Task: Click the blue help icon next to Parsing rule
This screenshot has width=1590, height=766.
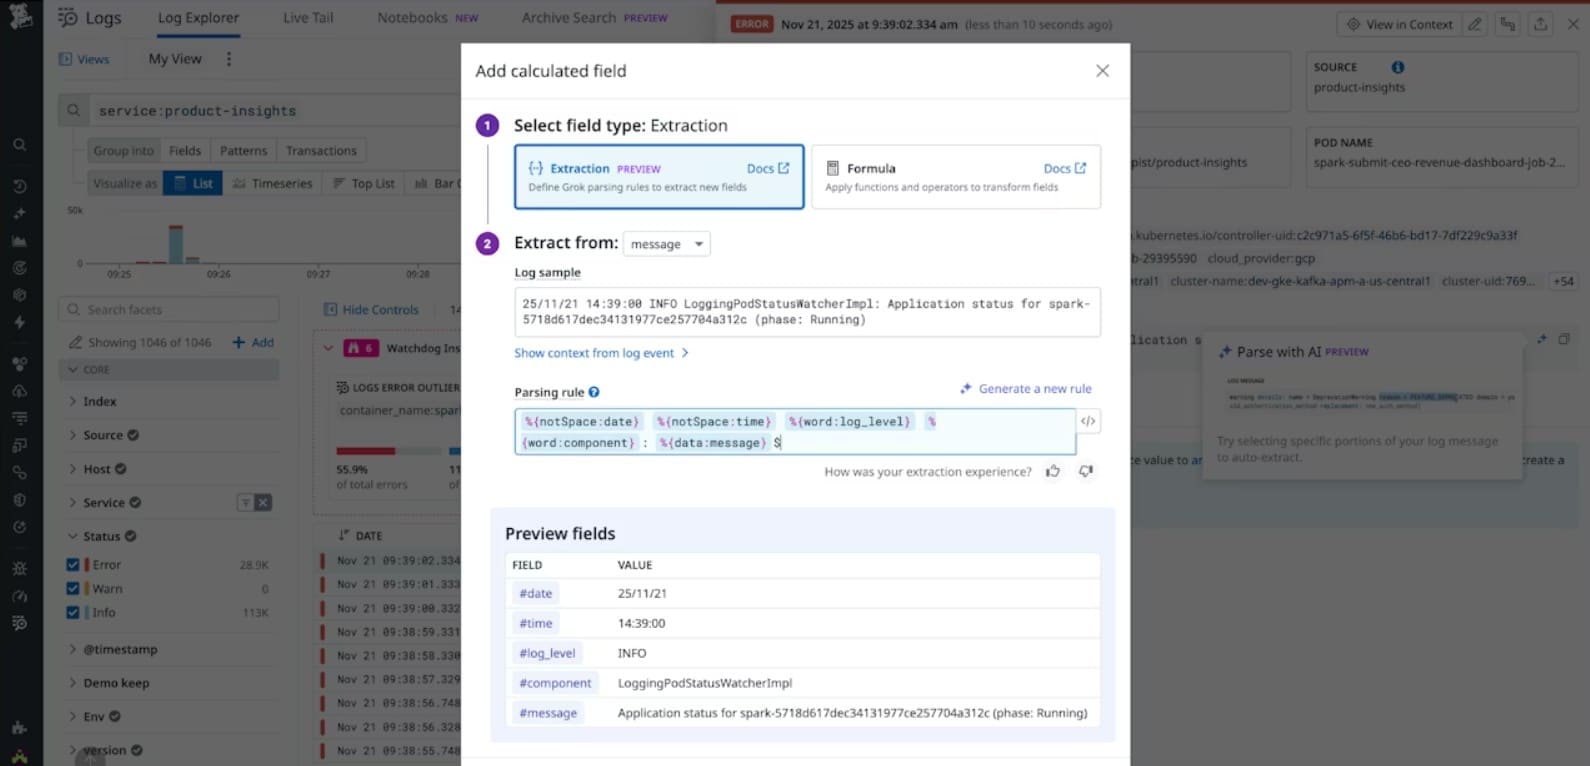Action: [594, 392]
